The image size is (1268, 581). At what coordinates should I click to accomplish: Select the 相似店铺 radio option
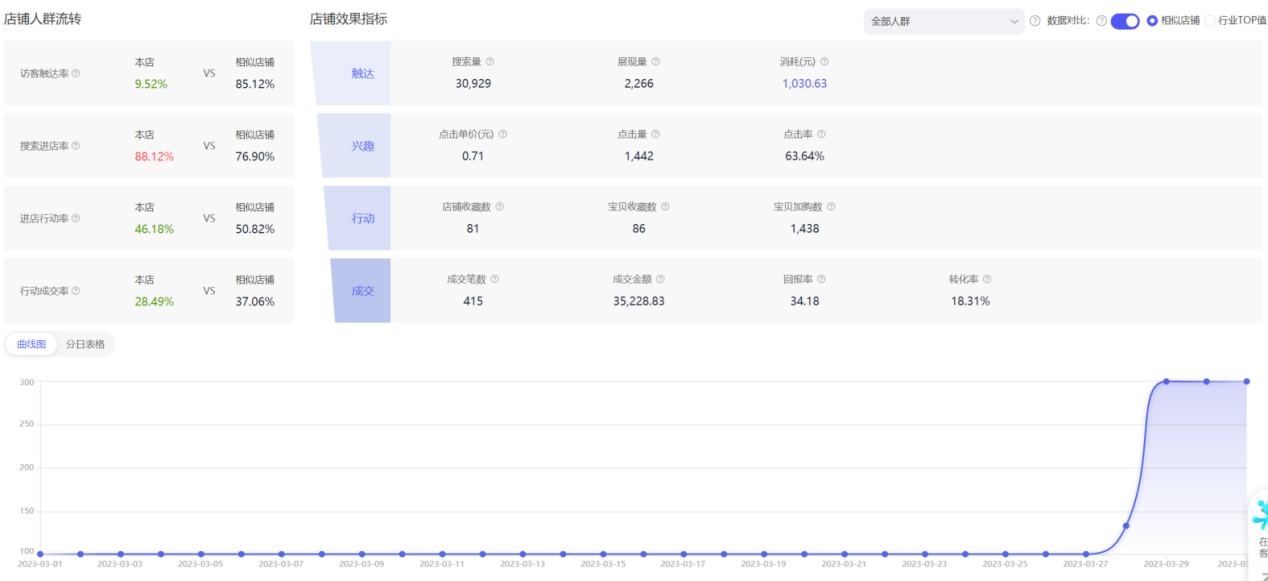(x=1152, y=21)
